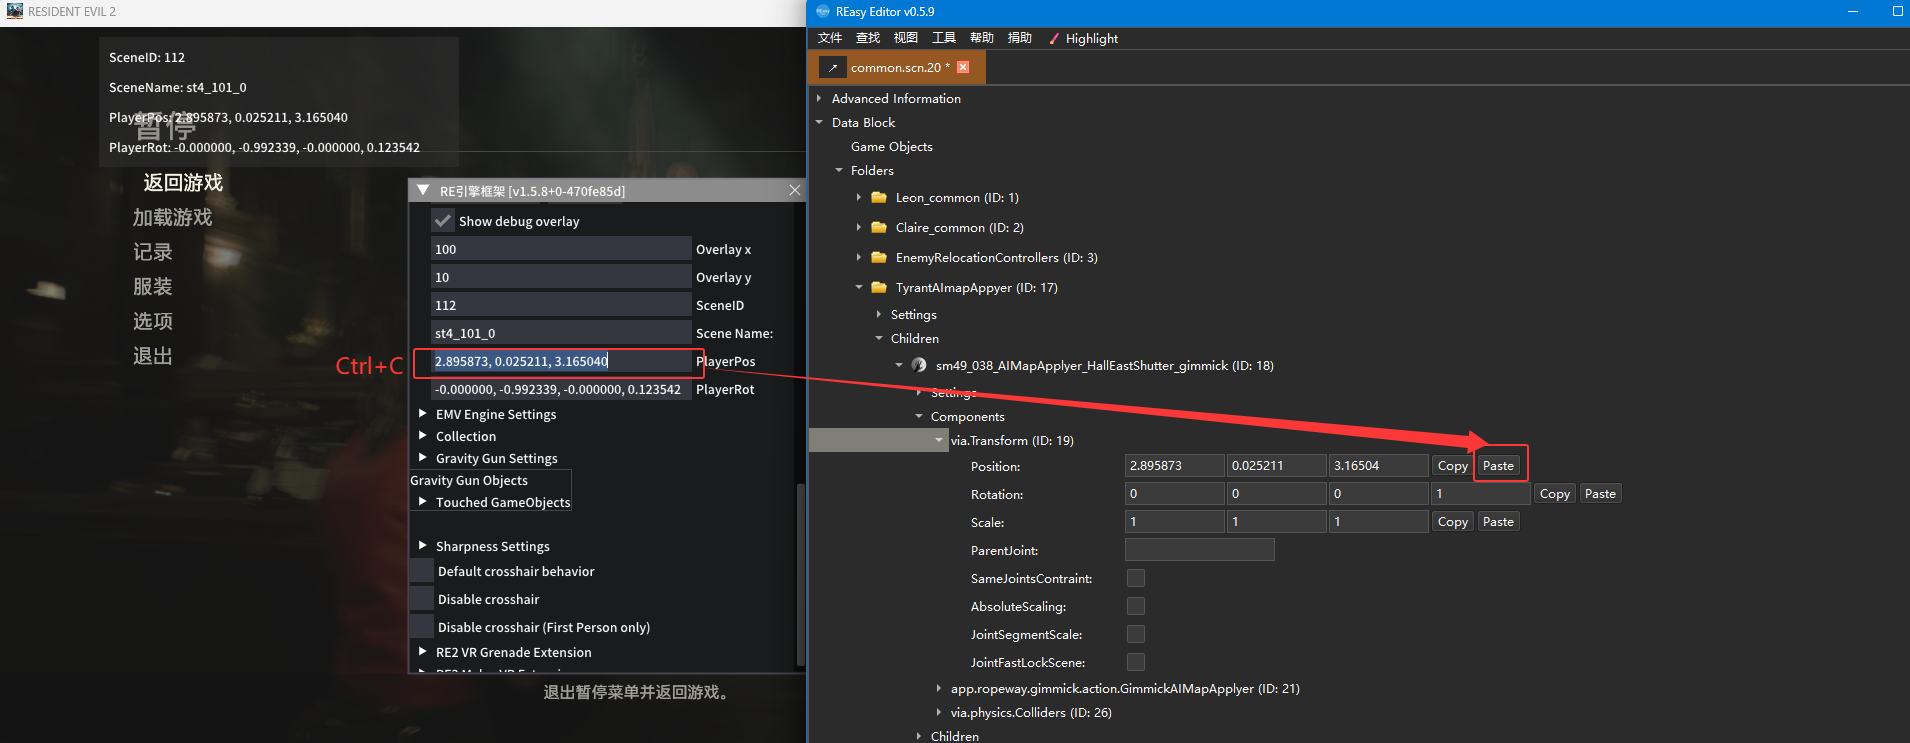Open the 视图 menu
This screenshot has width=1910, height=743.
click(906, 38)
